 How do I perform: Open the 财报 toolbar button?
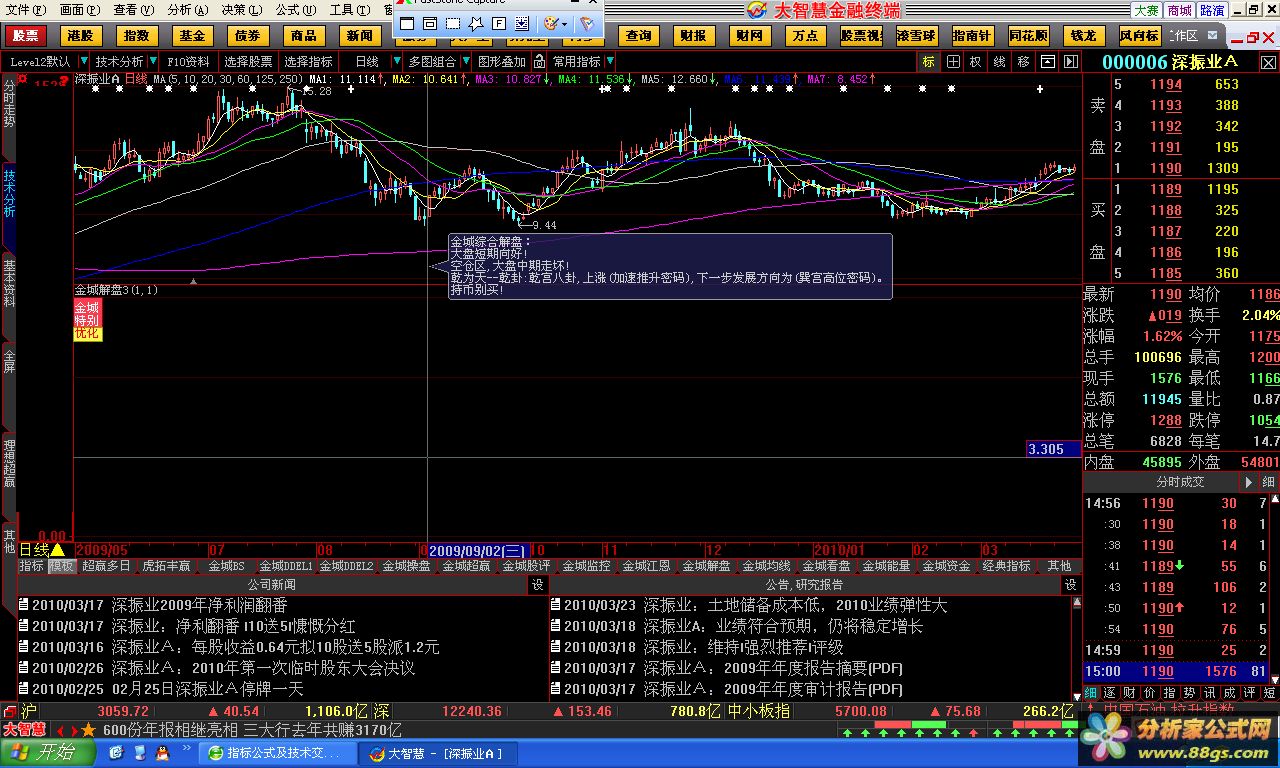(x=693, y=36)
